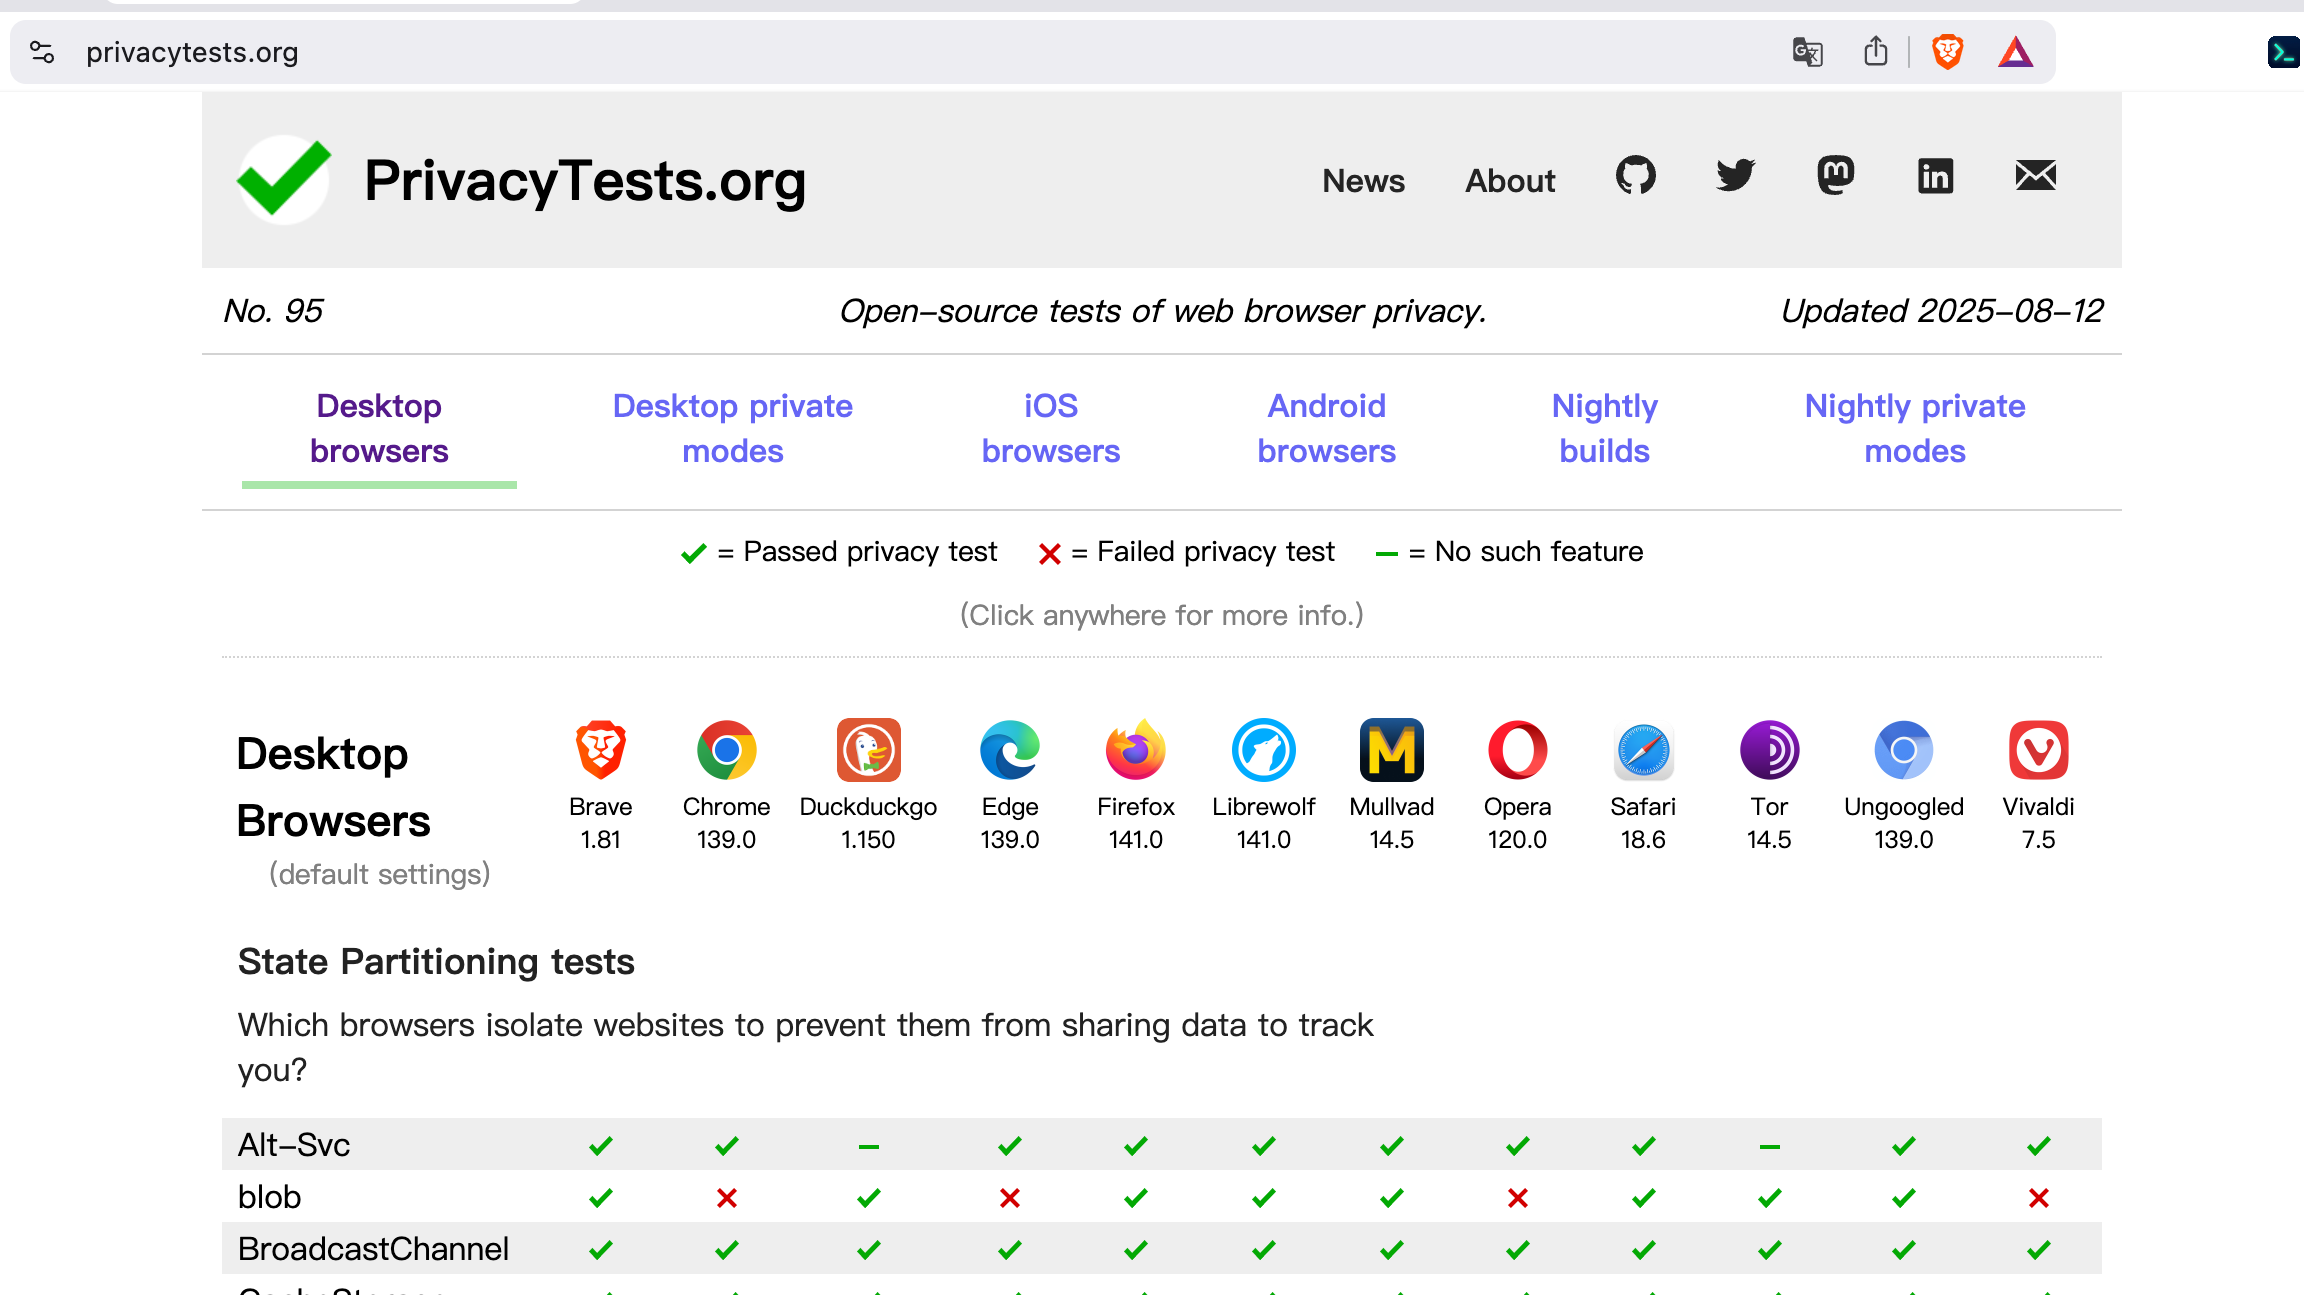2304x1295 pixels.
Task: Click the blob row label
Action: (x=269, y=1197)
